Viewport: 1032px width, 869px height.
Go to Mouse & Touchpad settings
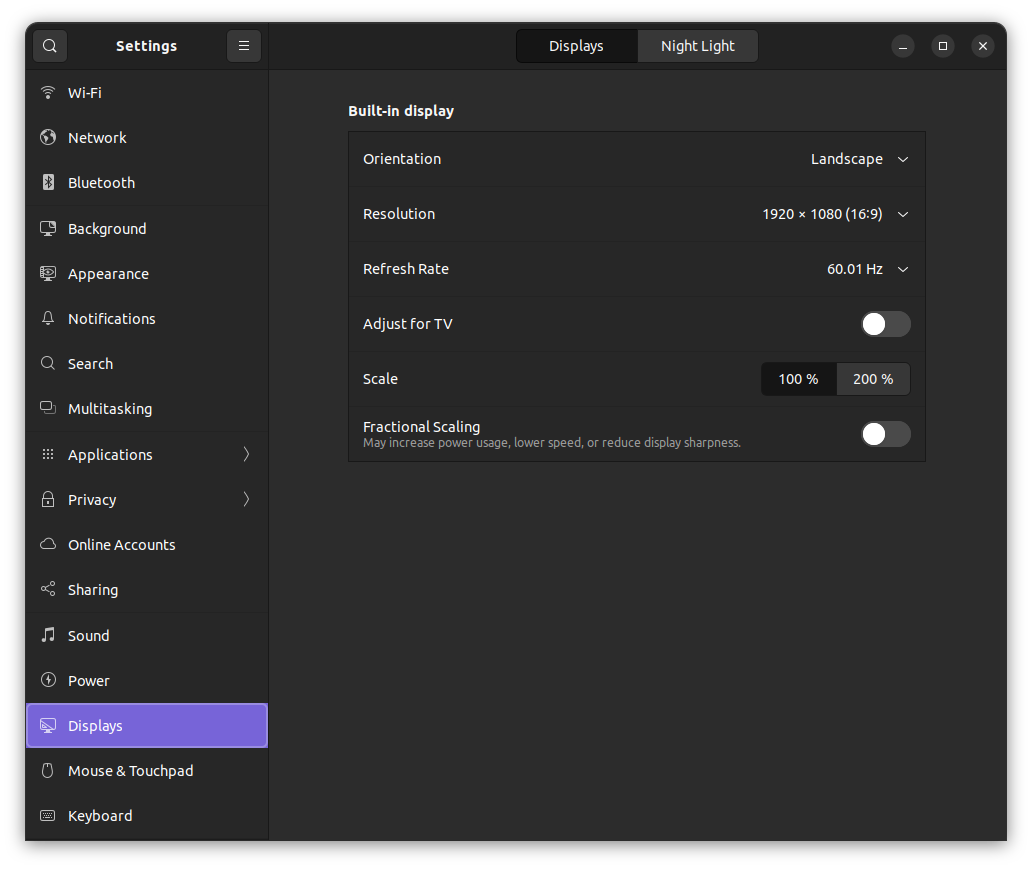point(147,771)
